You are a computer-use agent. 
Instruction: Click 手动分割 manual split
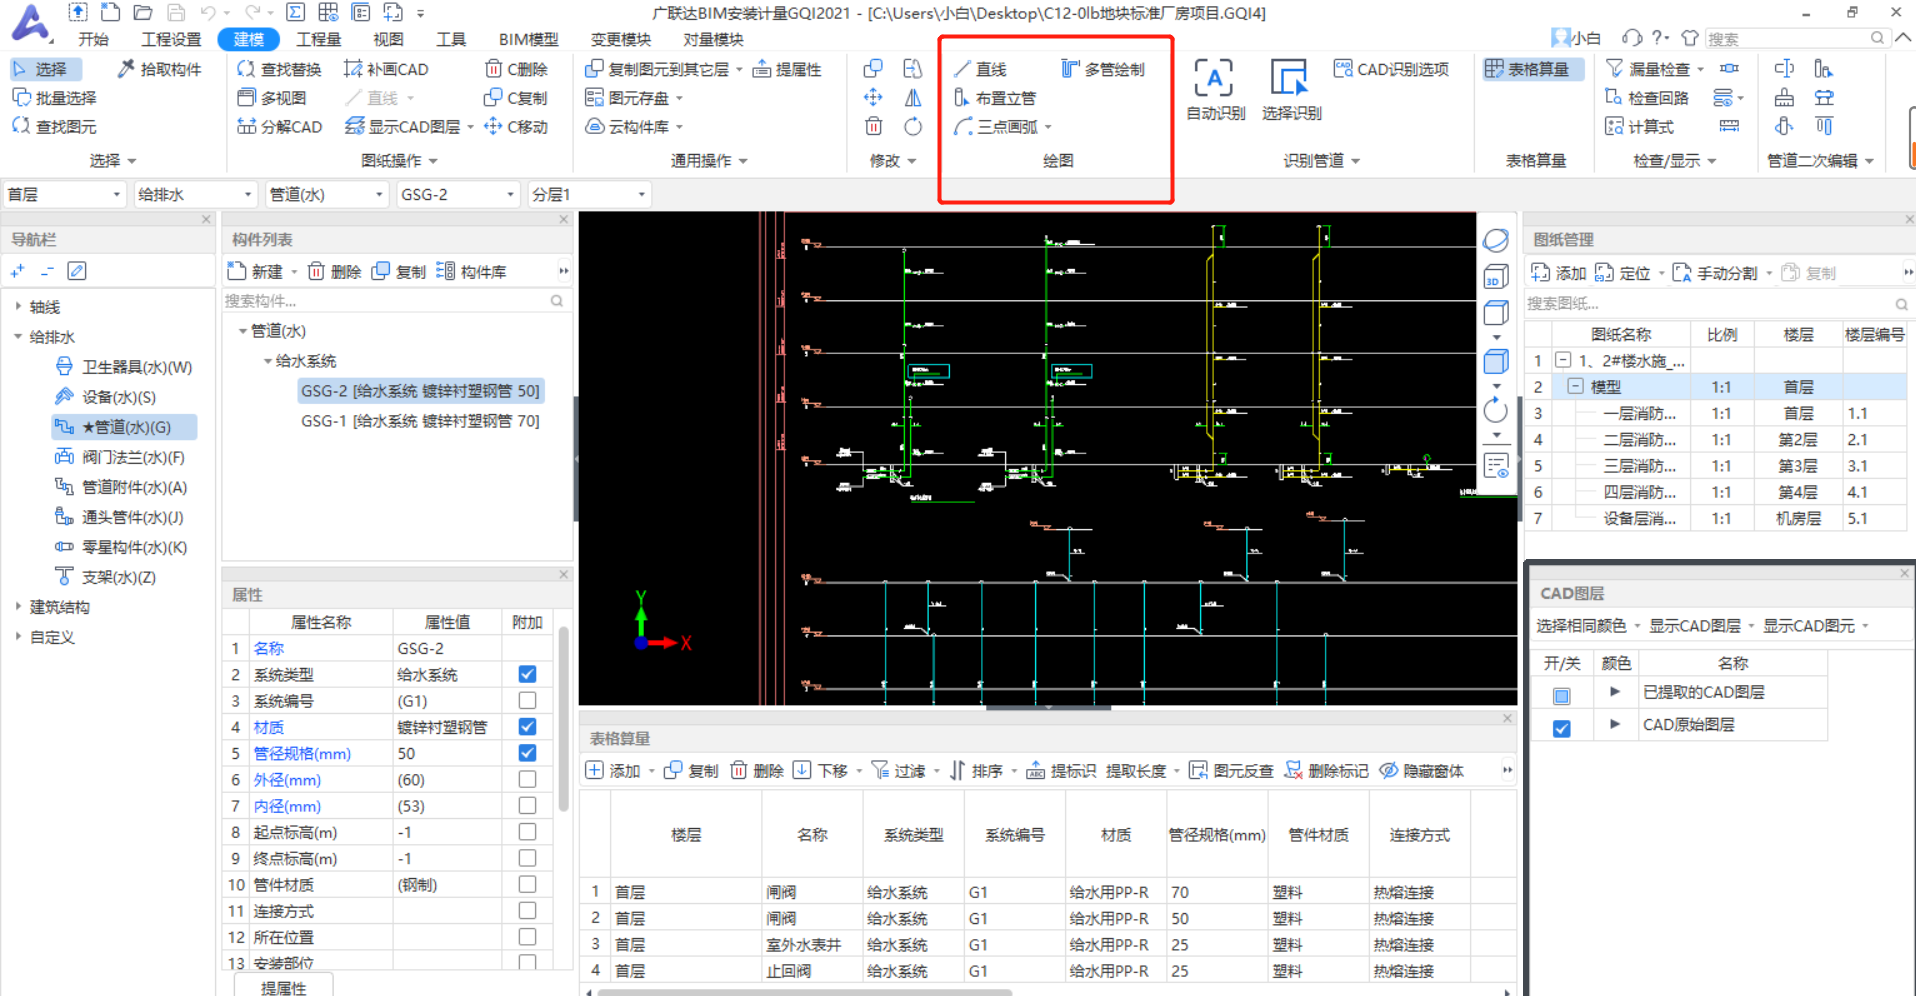[x=1715, y=273]
